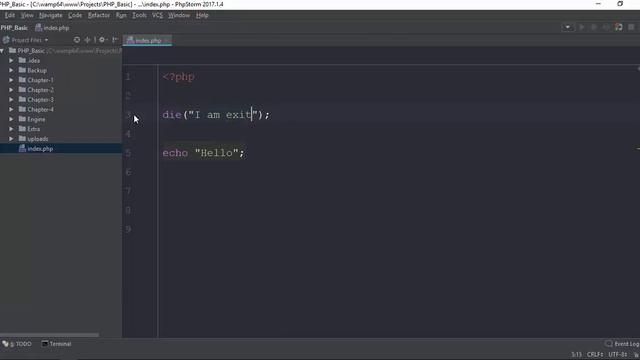
Task: Open the Refactor menu
Action: pyautogui.click(x=99, y=15)
